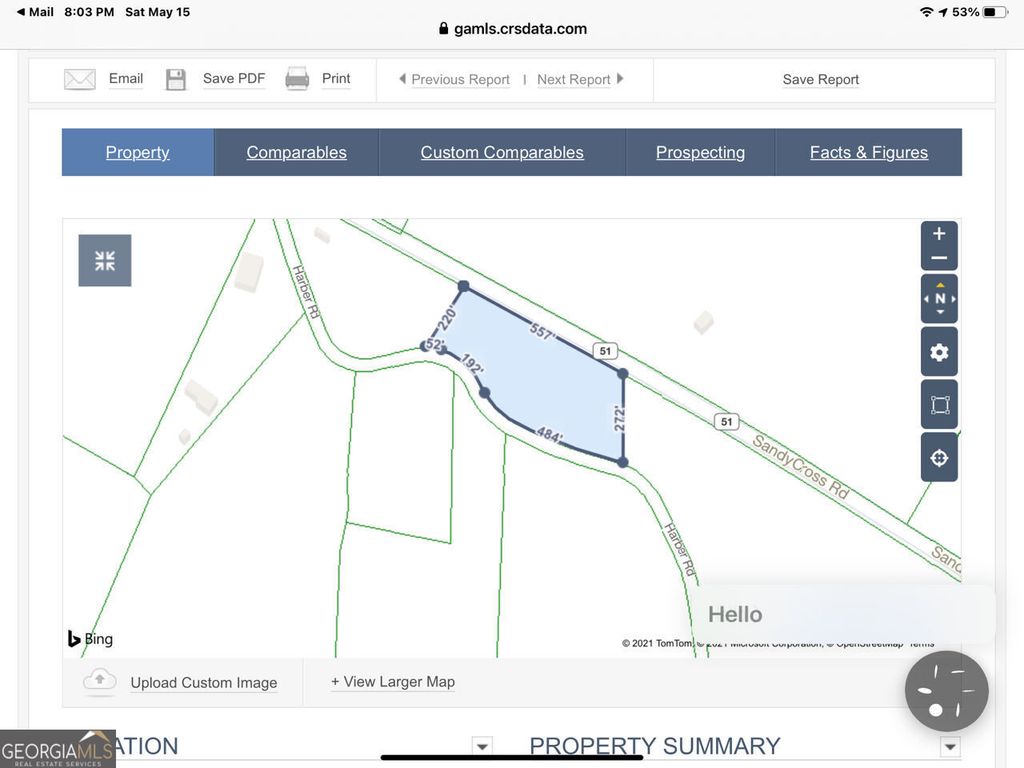Zoom in the map with plus
1024x768 pixels.
(939, 234)
